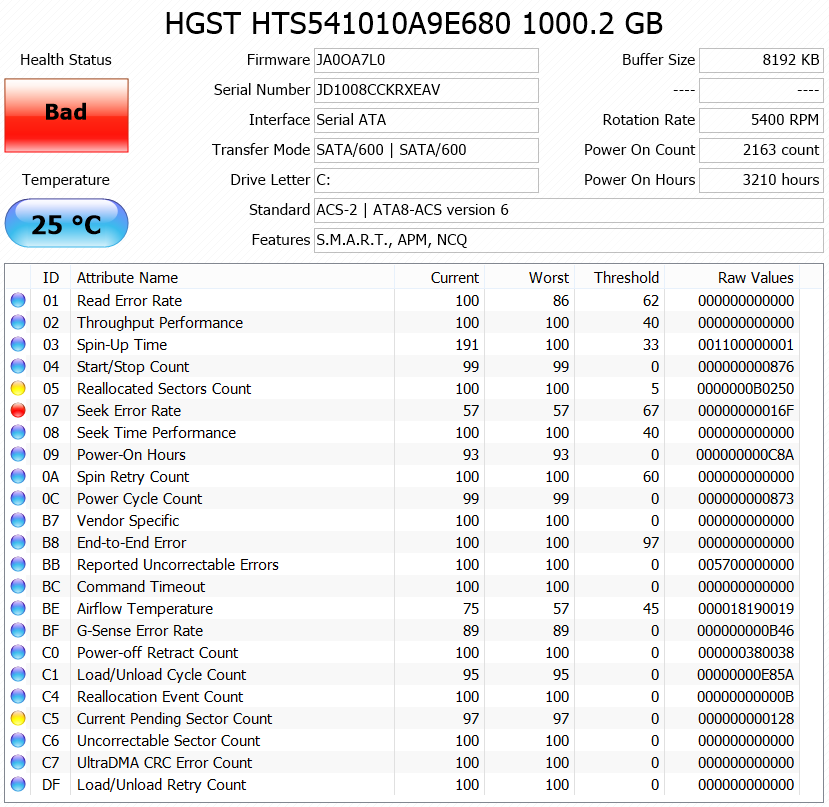Click the blue status icon for Reallocation Event Count

(18, 696)
